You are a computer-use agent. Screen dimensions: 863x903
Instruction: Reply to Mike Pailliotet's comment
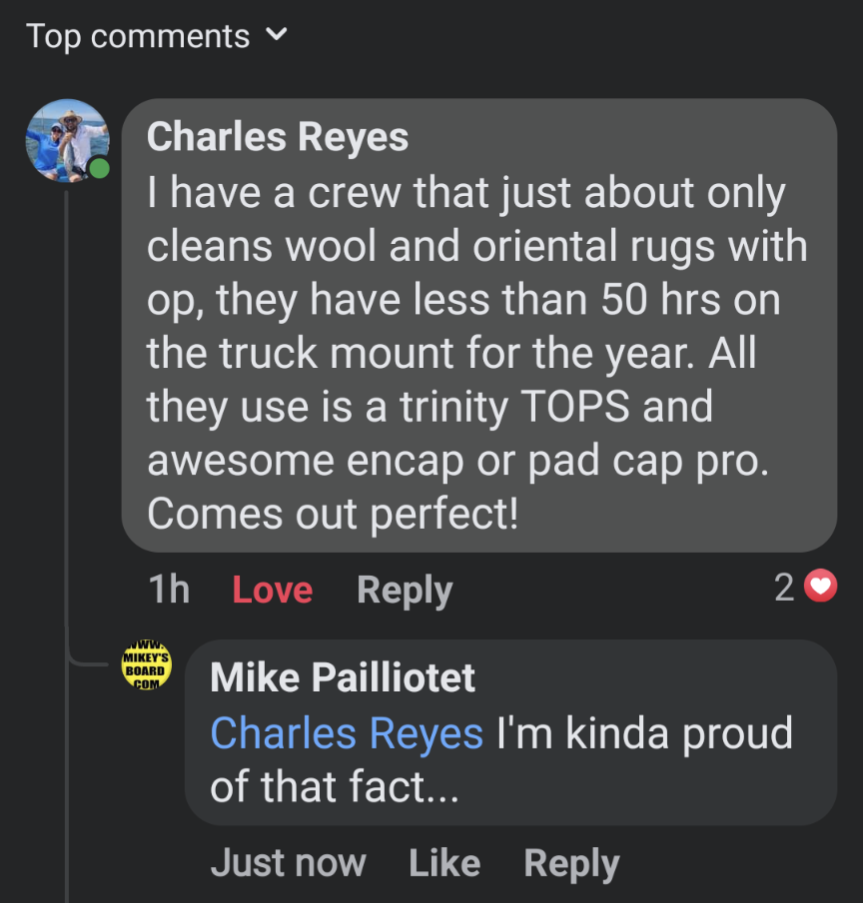point(571,863)
